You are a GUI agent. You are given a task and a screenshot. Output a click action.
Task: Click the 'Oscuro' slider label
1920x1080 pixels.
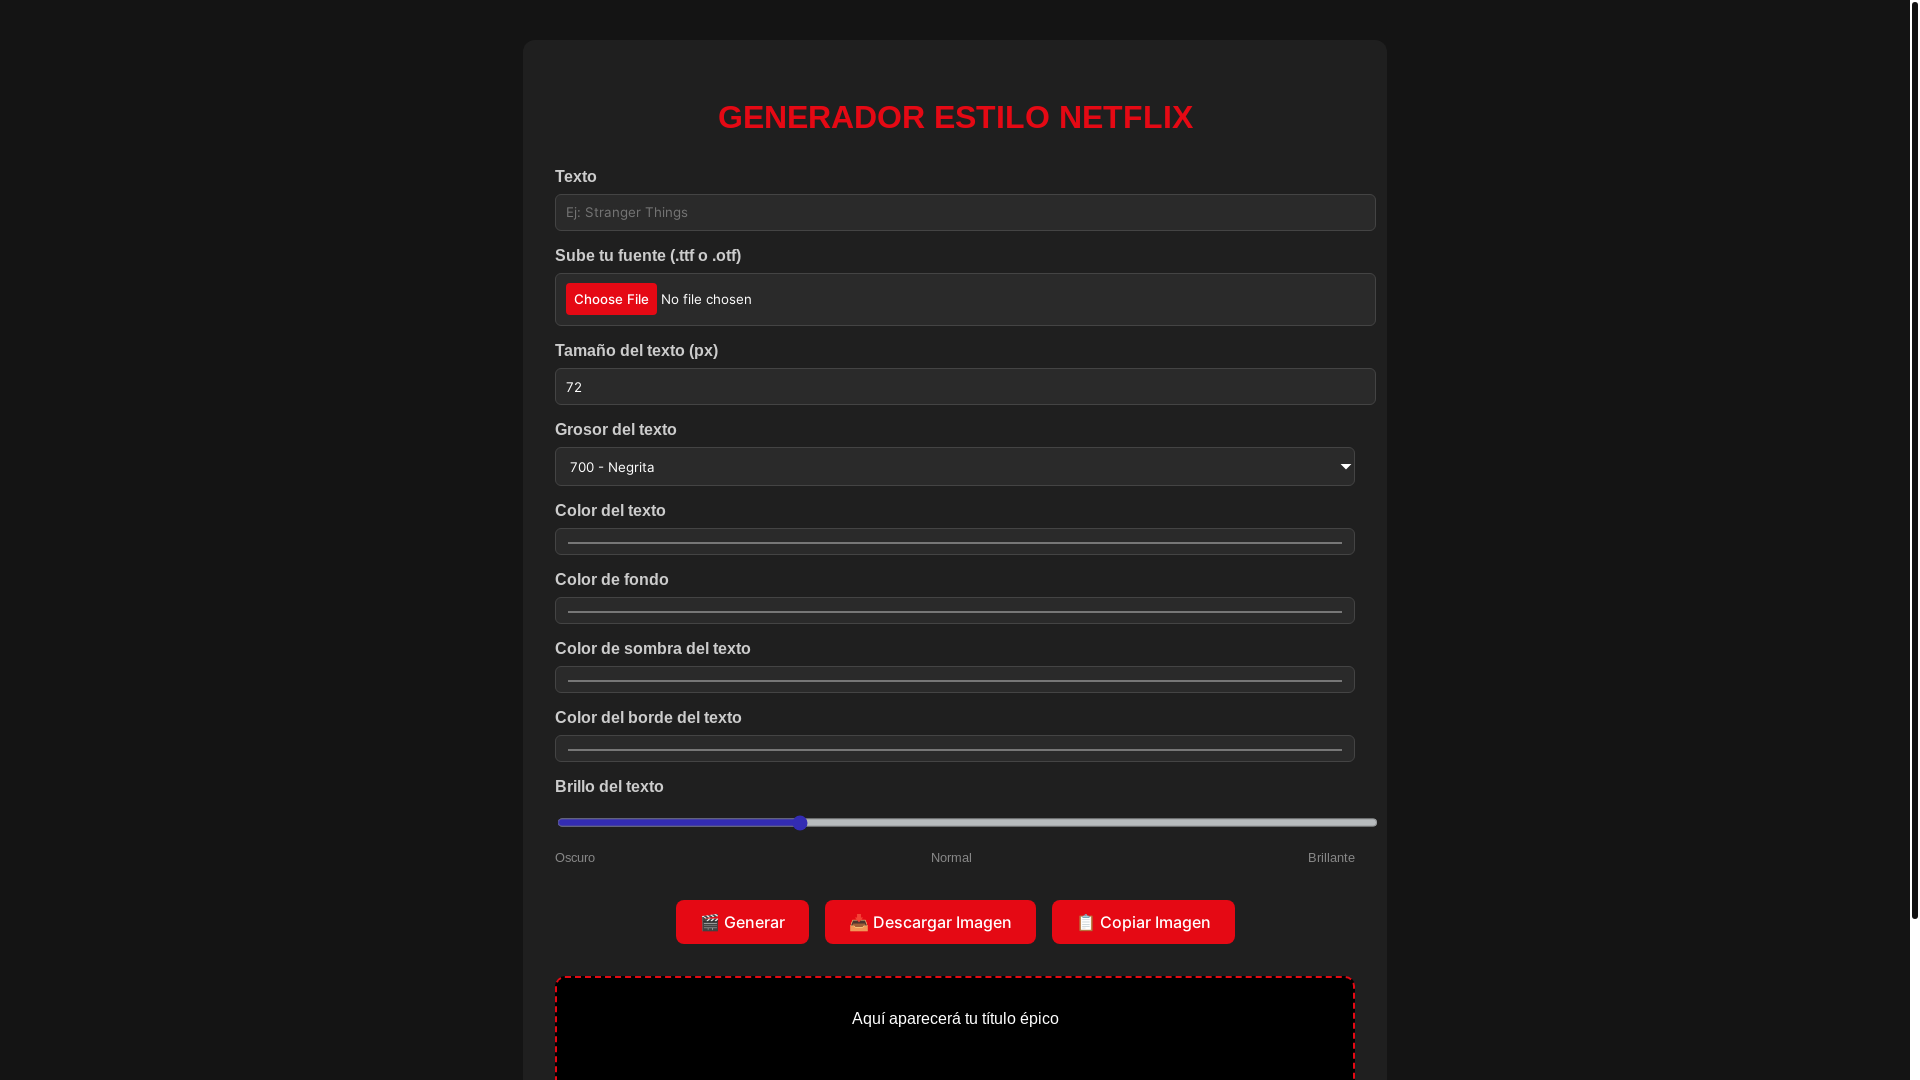coord(575,858)
